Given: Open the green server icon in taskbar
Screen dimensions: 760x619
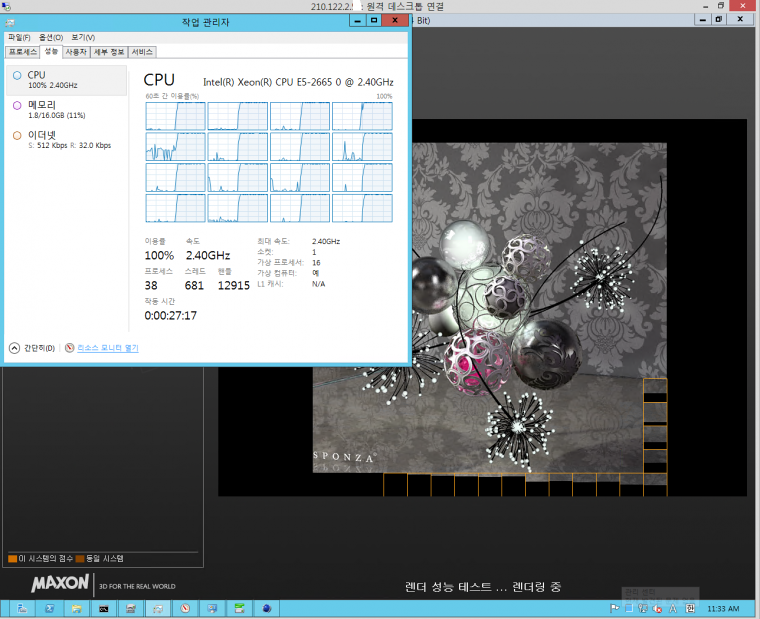Looking at the screenshot, I should pos(239,608).
